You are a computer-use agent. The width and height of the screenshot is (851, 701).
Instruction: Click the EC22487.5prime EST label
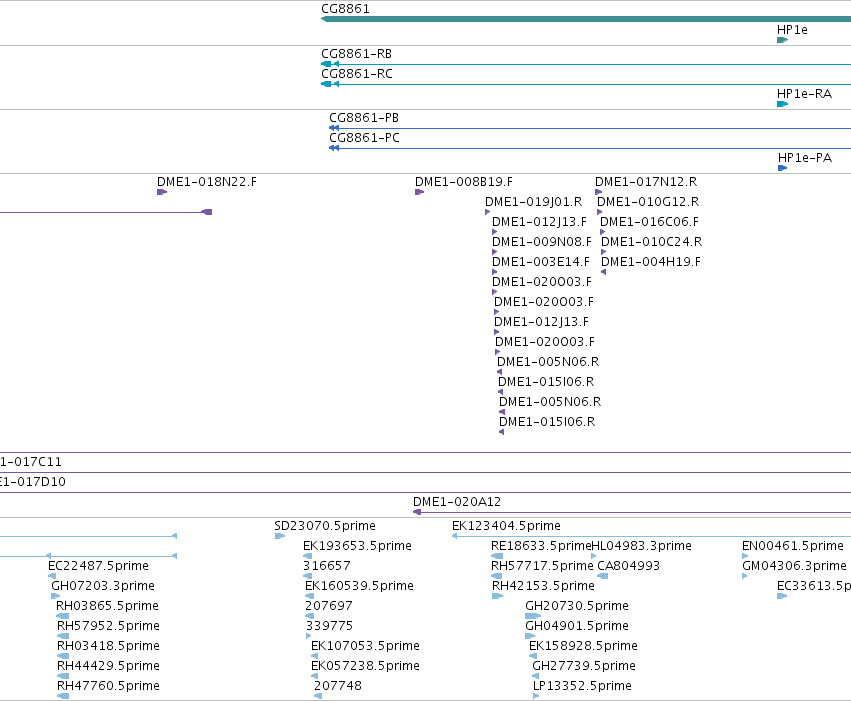[98, 566]
